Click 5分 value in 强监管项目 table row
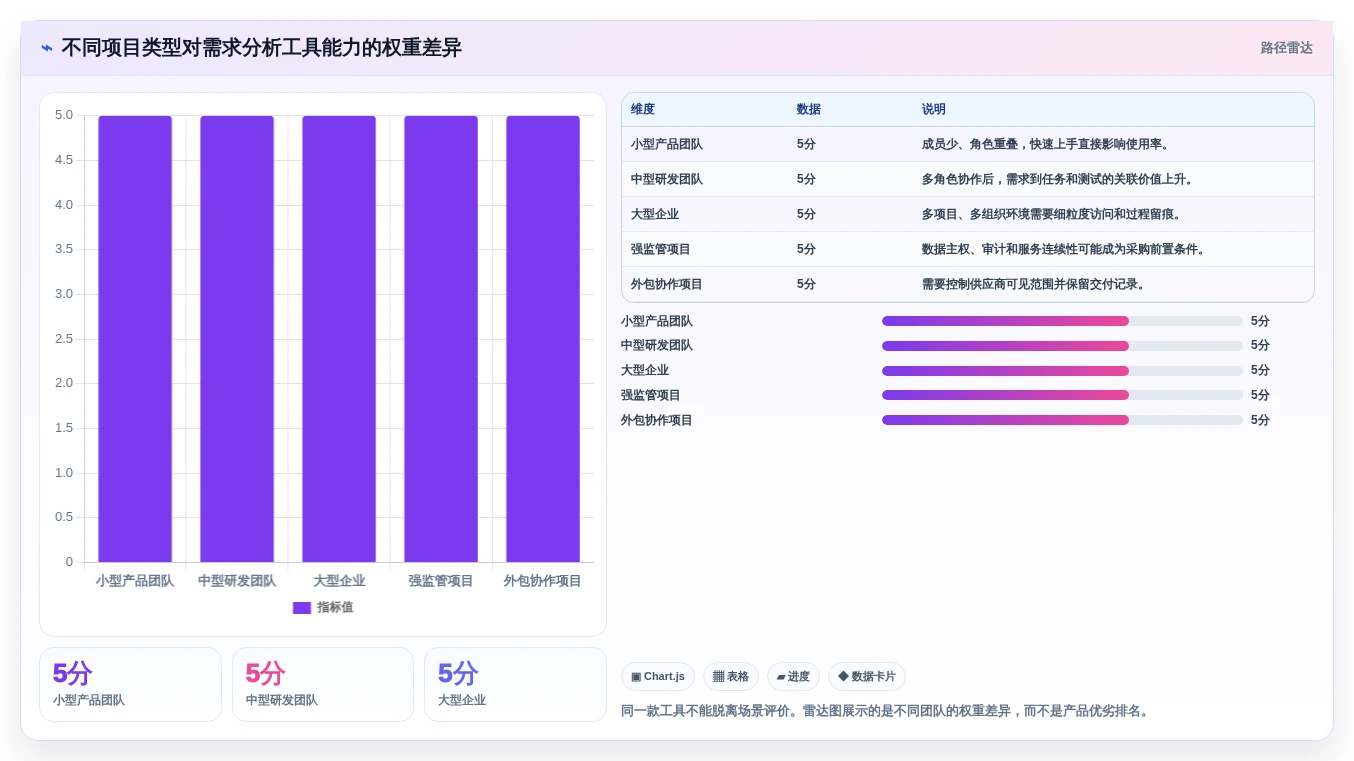 coord(806,249)
